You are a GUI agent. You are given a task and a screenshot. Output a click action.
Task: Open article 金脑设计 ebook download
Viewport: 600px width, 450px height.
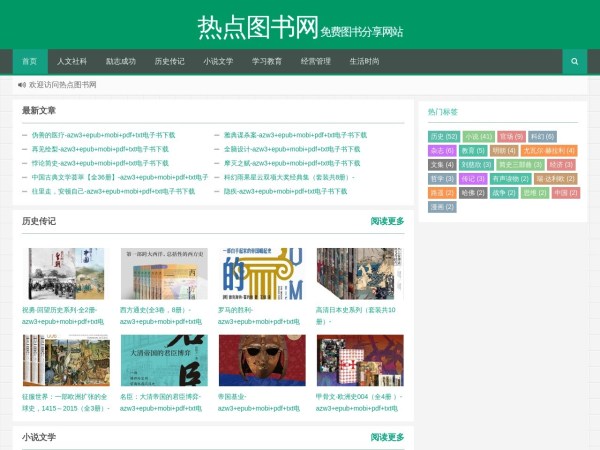(x=291, y=149)
